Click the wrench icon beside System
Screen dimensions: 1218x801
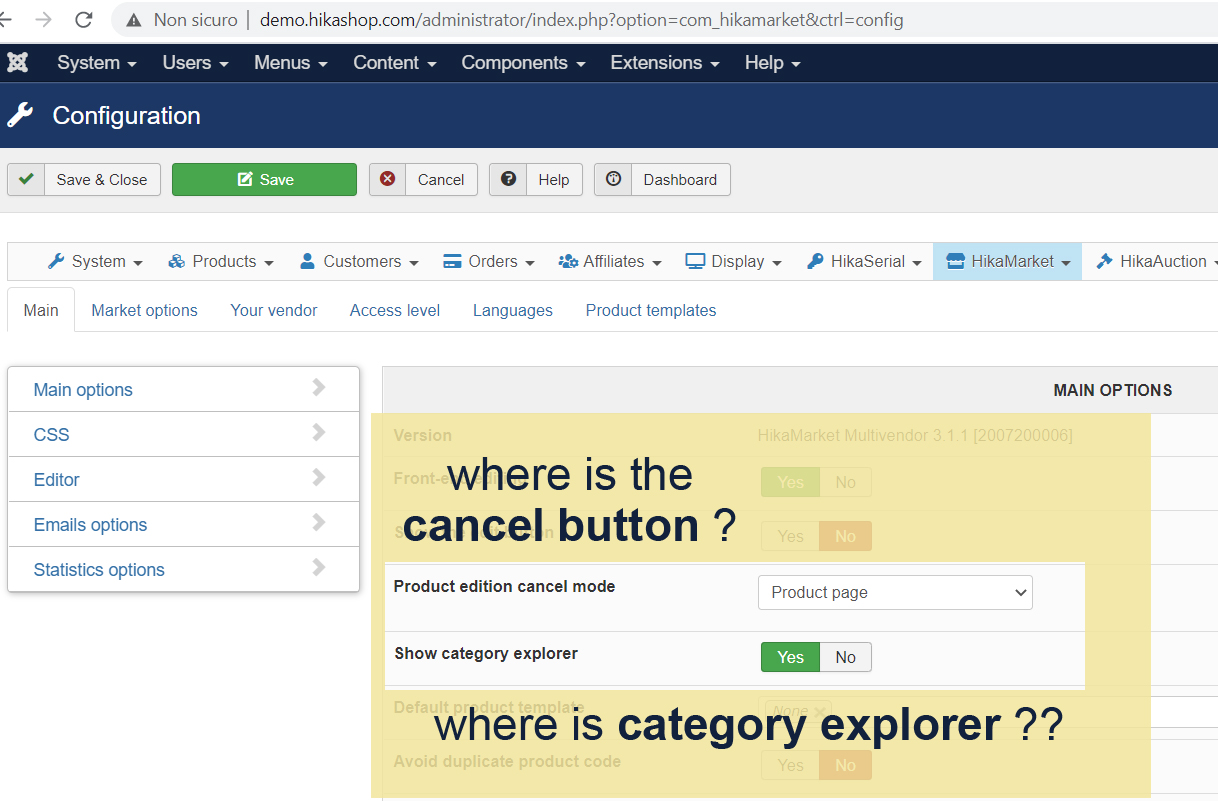(x=56, y=261)
